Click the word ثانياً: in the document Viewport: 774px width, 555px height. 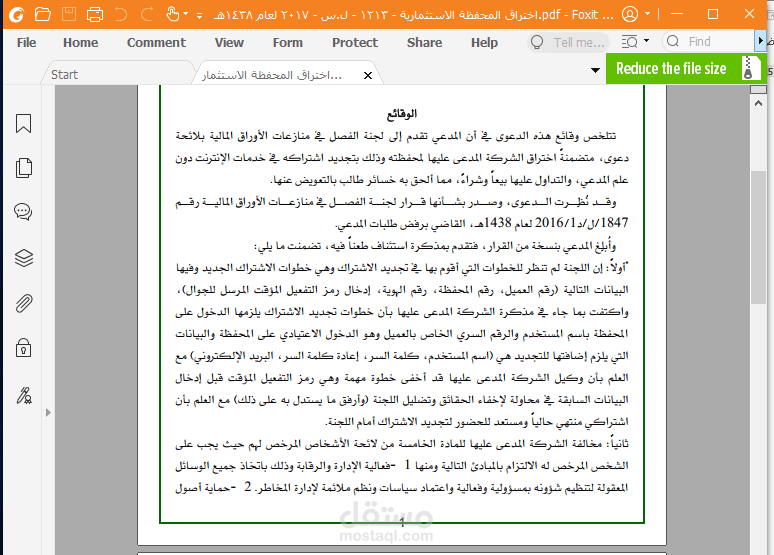tap(617, 443)
